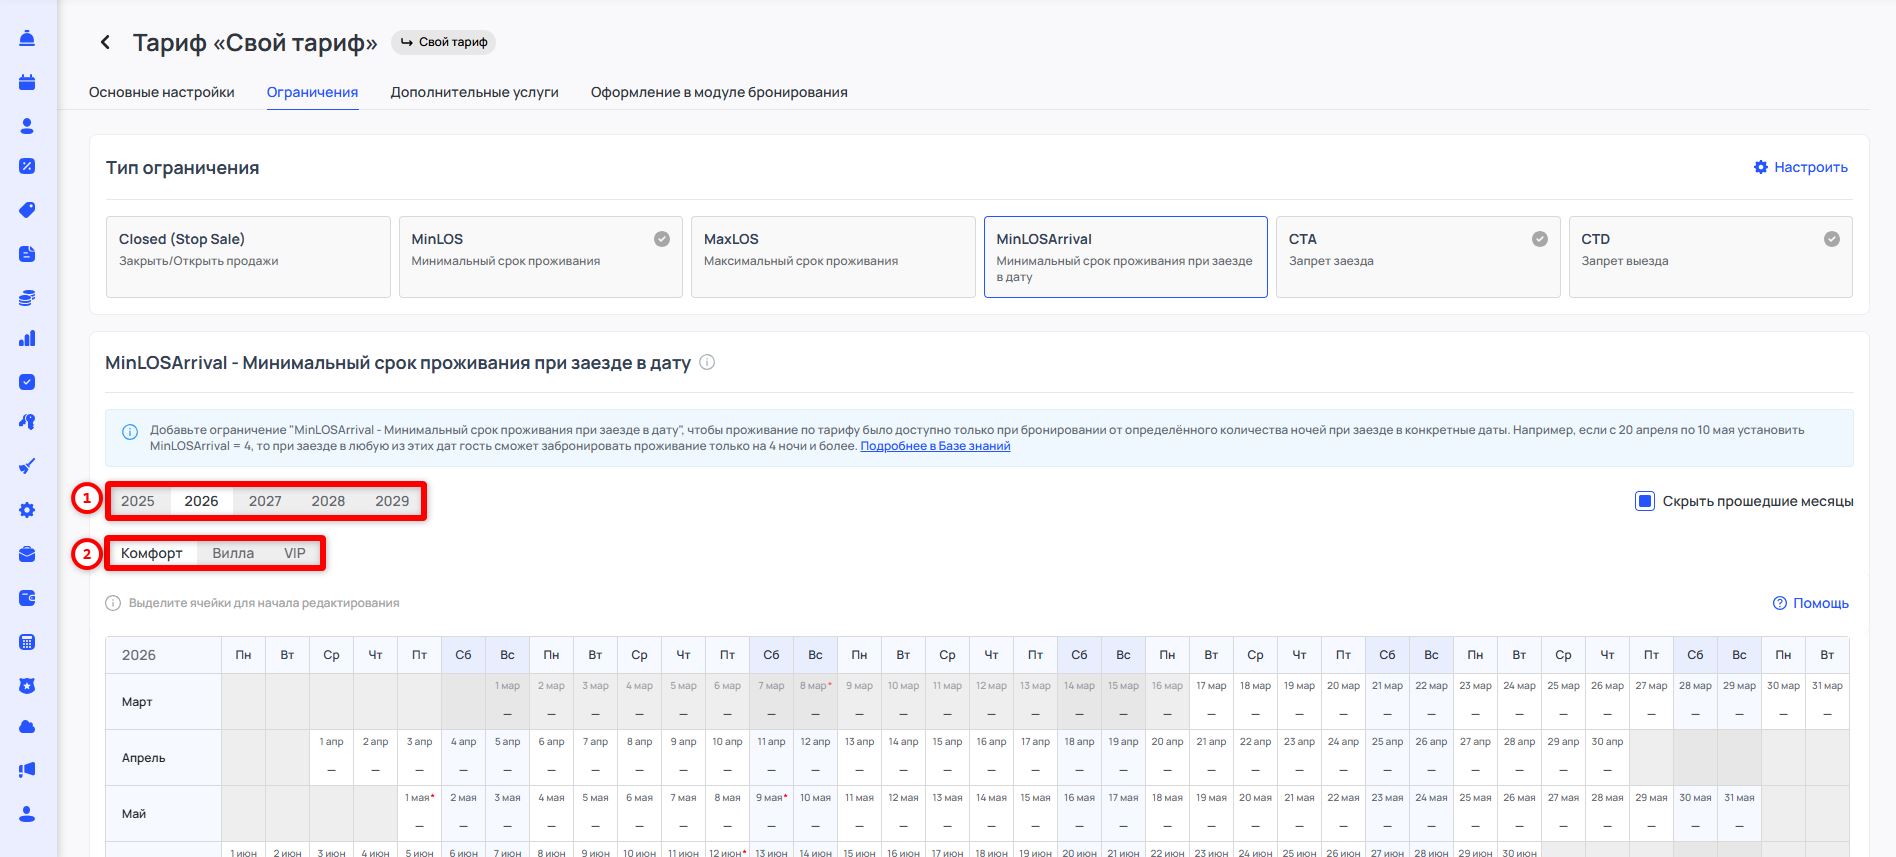Open the 'Дополнительные услуги' tab
The image size is (1896, 857).
474,92
